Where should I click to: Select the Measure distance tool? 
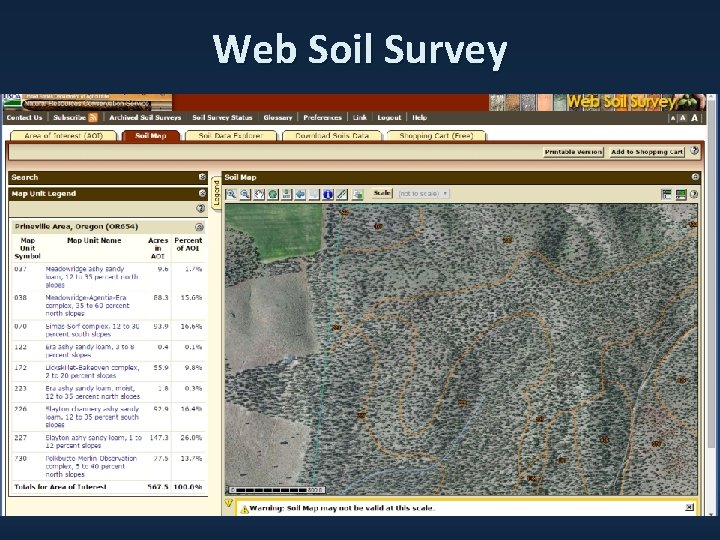click(342, 194)
